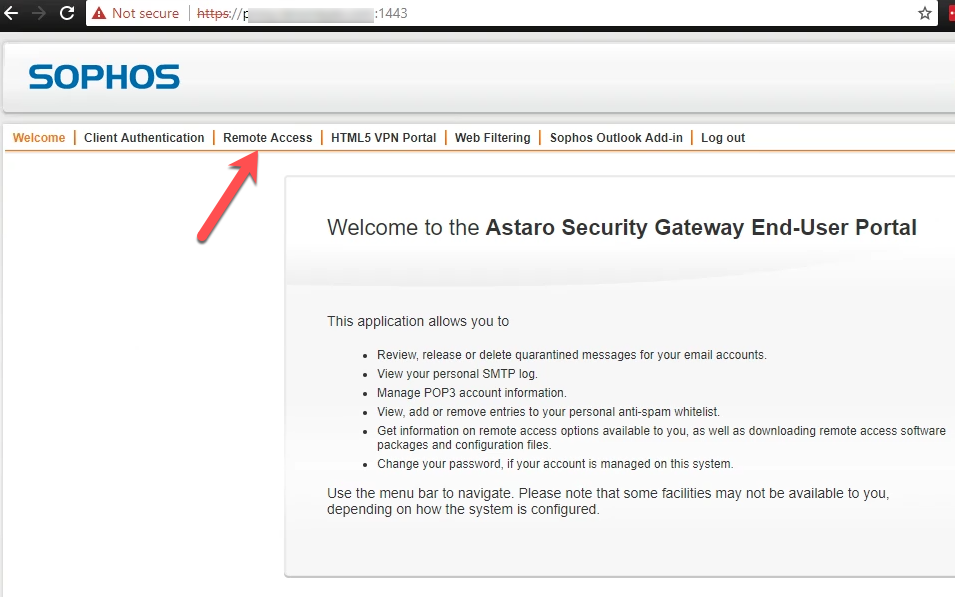Click 'View your personal SMTP log.' line
The width and height of the screenshot is (955, 597).
[x=457, y=373]
